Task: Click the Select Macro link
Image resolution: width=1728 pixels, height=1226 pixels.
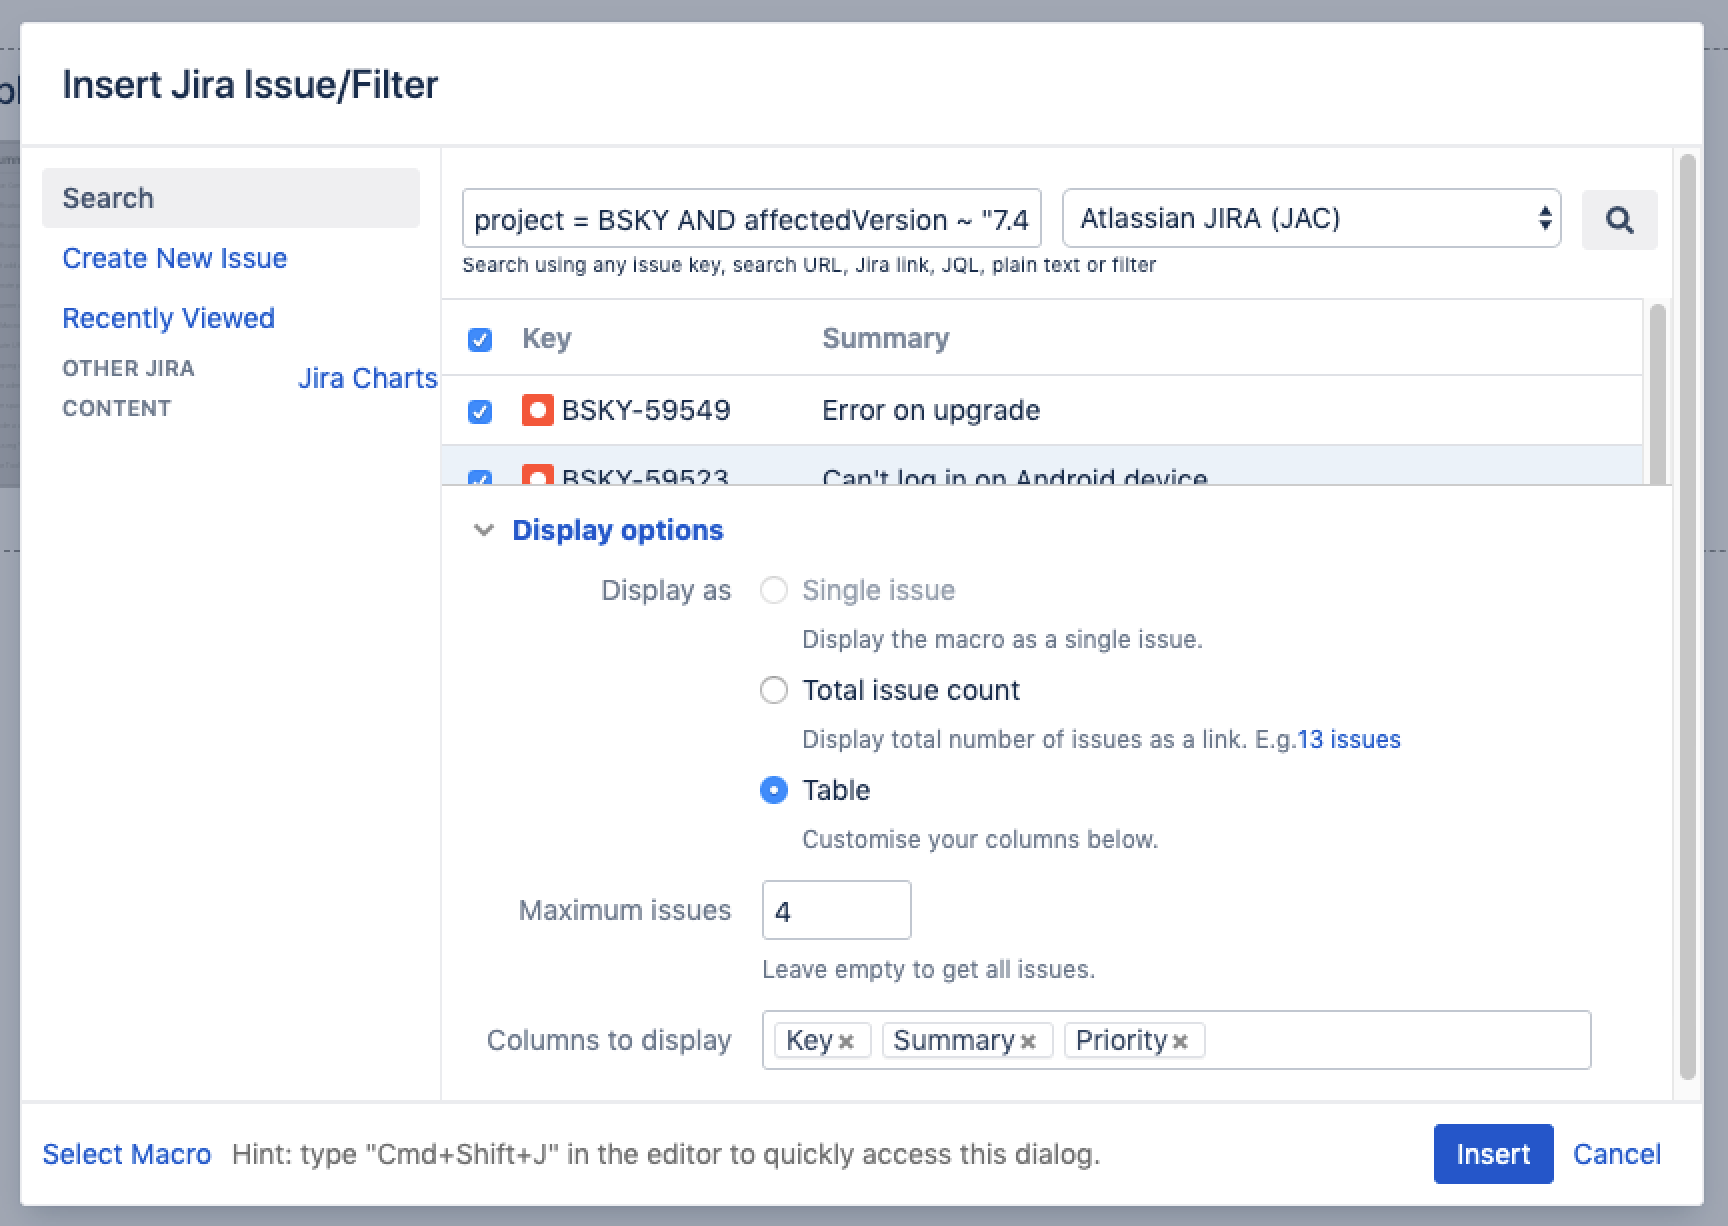Action: [126, 1154]
